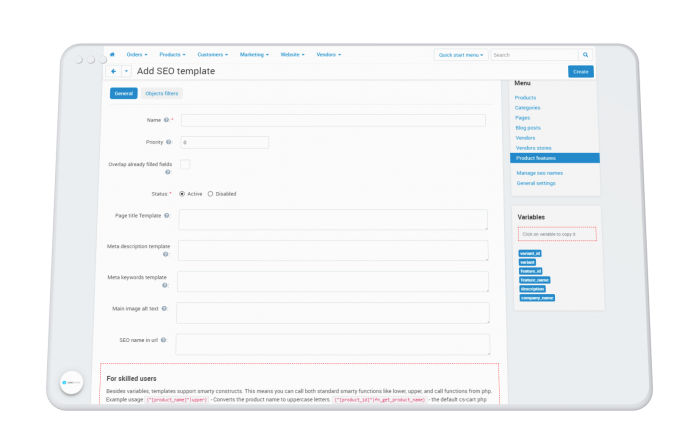Open Vendors in the side Menu
The height and width of the screenshot is (445, 700).
coord(525,138)
